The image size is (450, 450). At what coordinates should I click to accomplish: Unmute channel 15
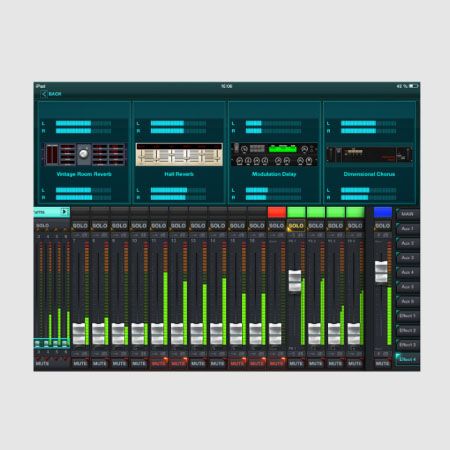click(237, 363)
